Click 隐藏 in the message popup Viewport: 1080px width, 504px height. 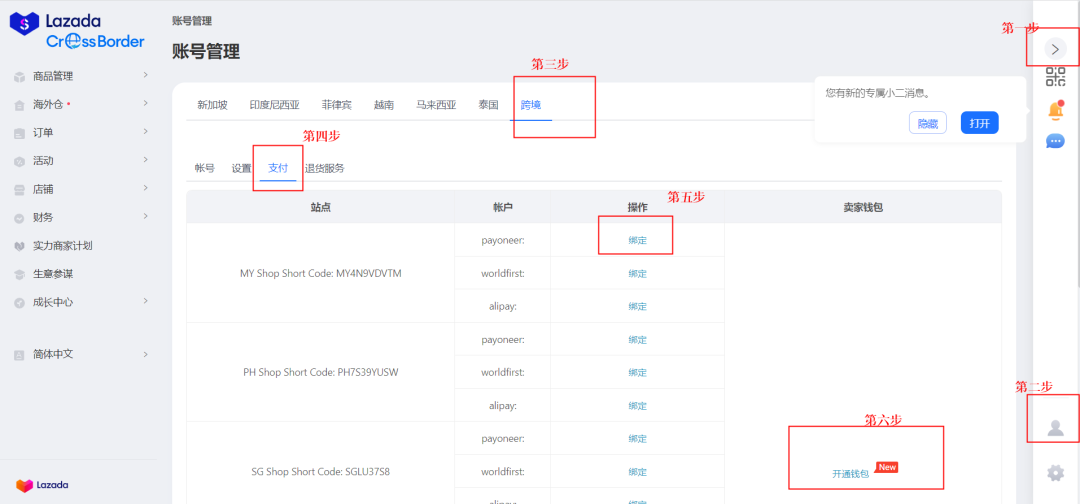pyautogui.click(x=928, y=123)
